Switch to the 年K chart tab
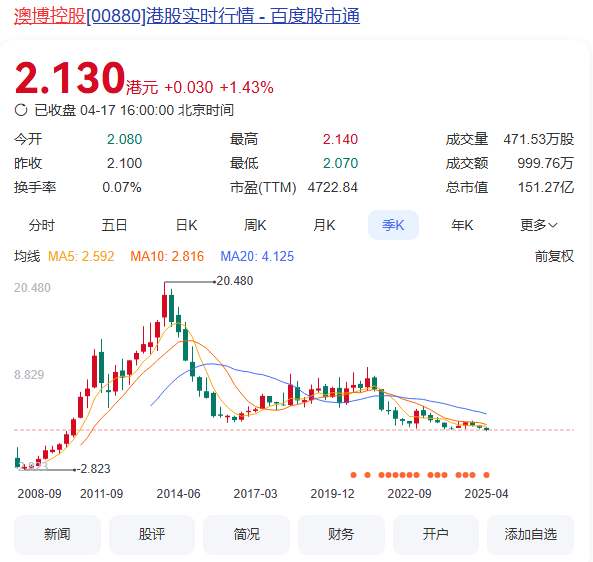This screenshot has width=593, height=562. (462, 225)
